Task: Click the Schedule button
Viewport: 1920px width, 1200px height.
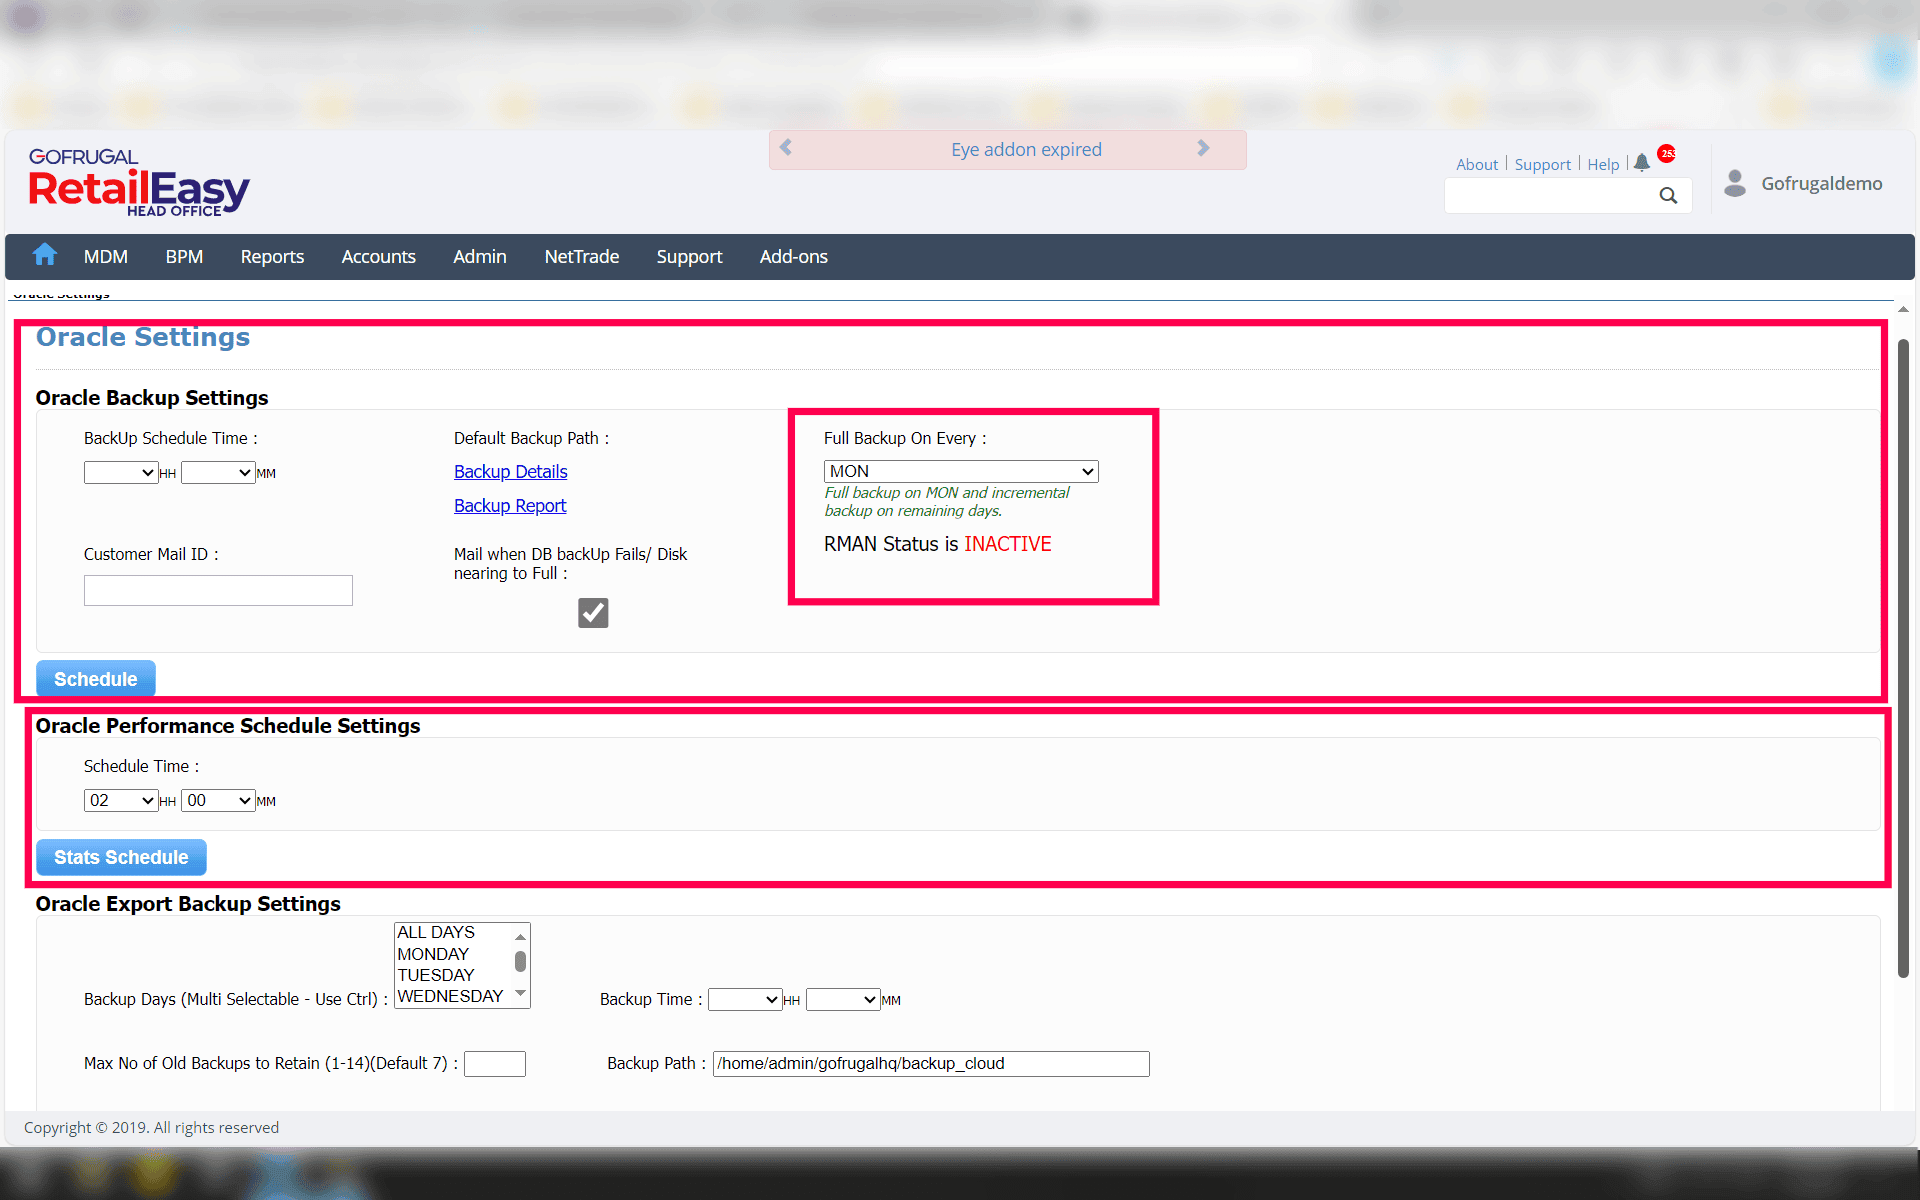Action: (x=96, y=679)
